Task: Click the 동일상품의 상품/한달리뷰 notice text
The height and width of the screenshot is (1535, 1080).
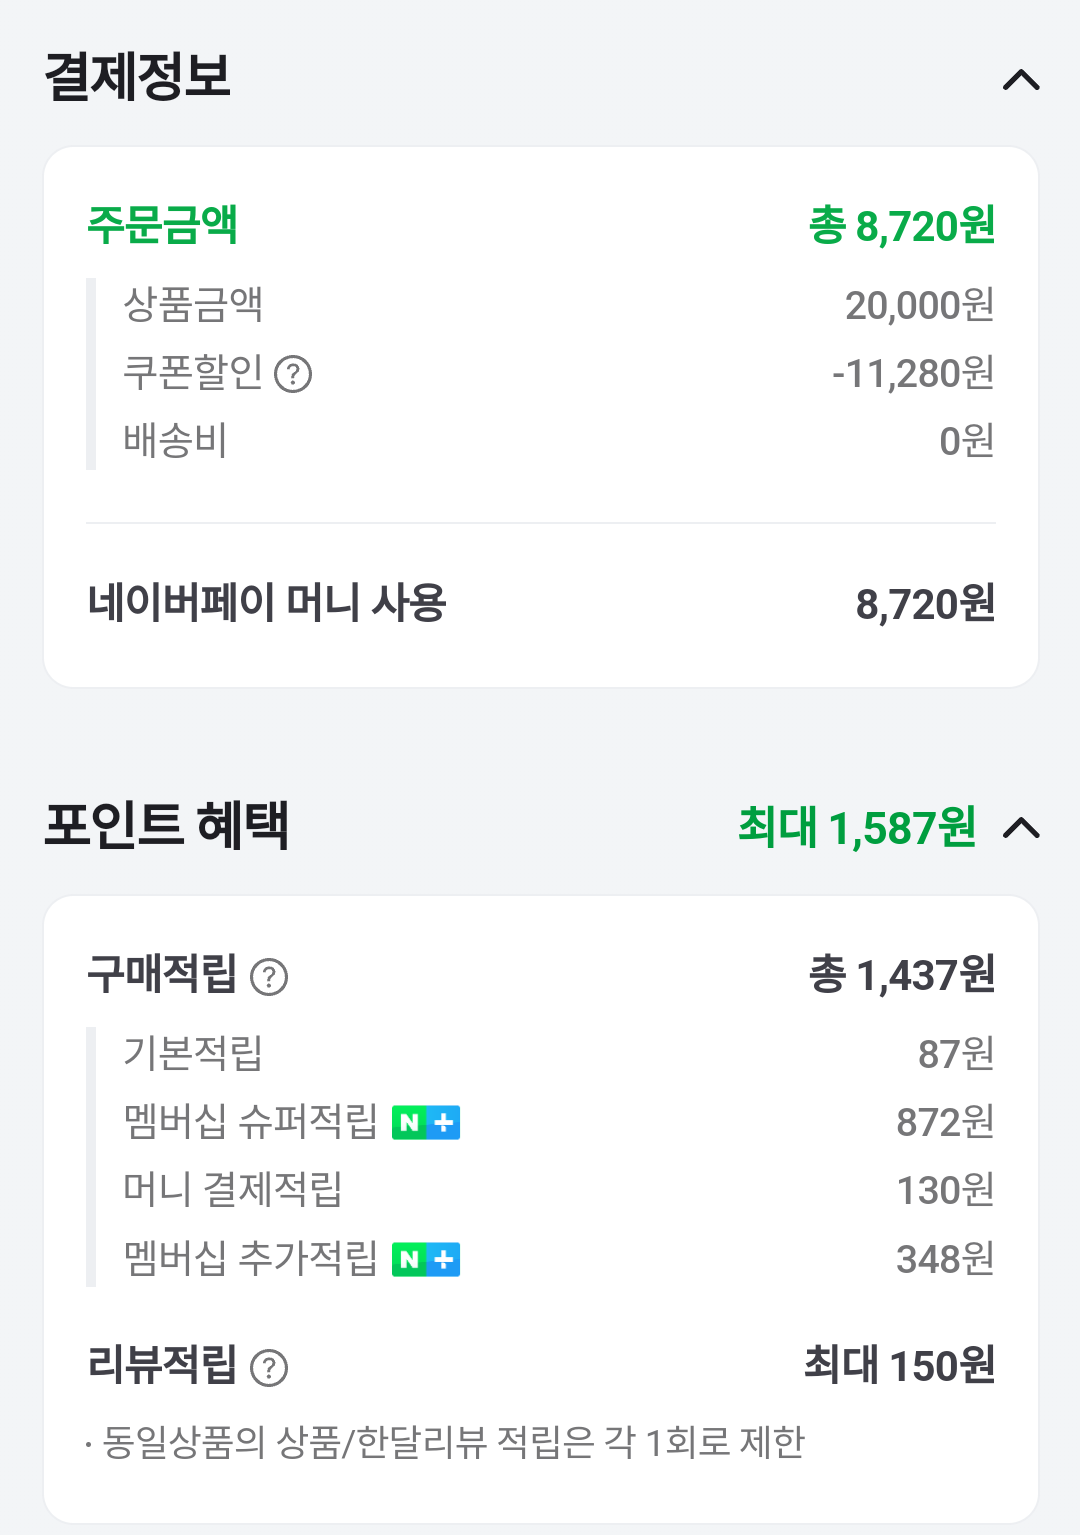Action: point(453,1443)
